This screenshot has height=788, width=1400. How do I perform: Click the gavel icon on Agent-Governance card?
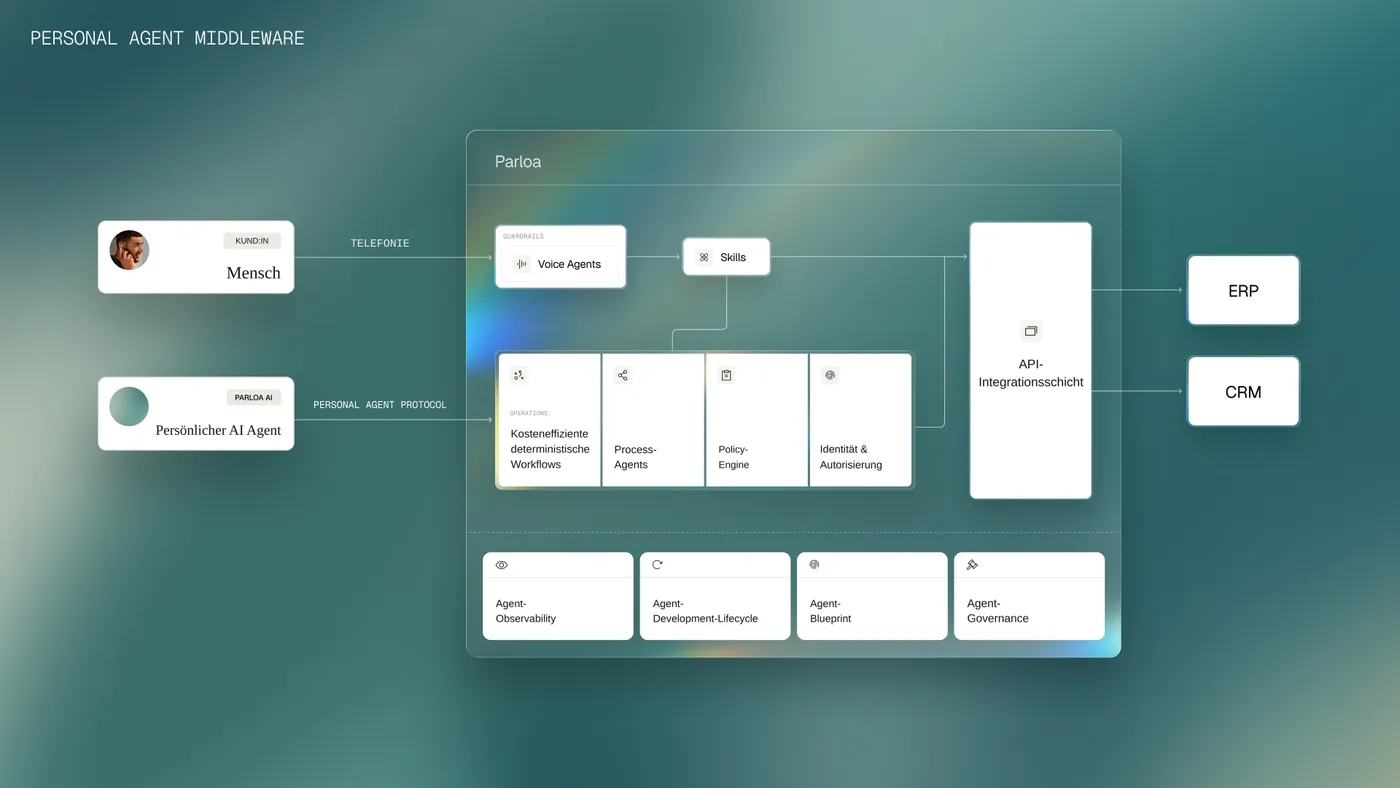click(x=972, y=565)
